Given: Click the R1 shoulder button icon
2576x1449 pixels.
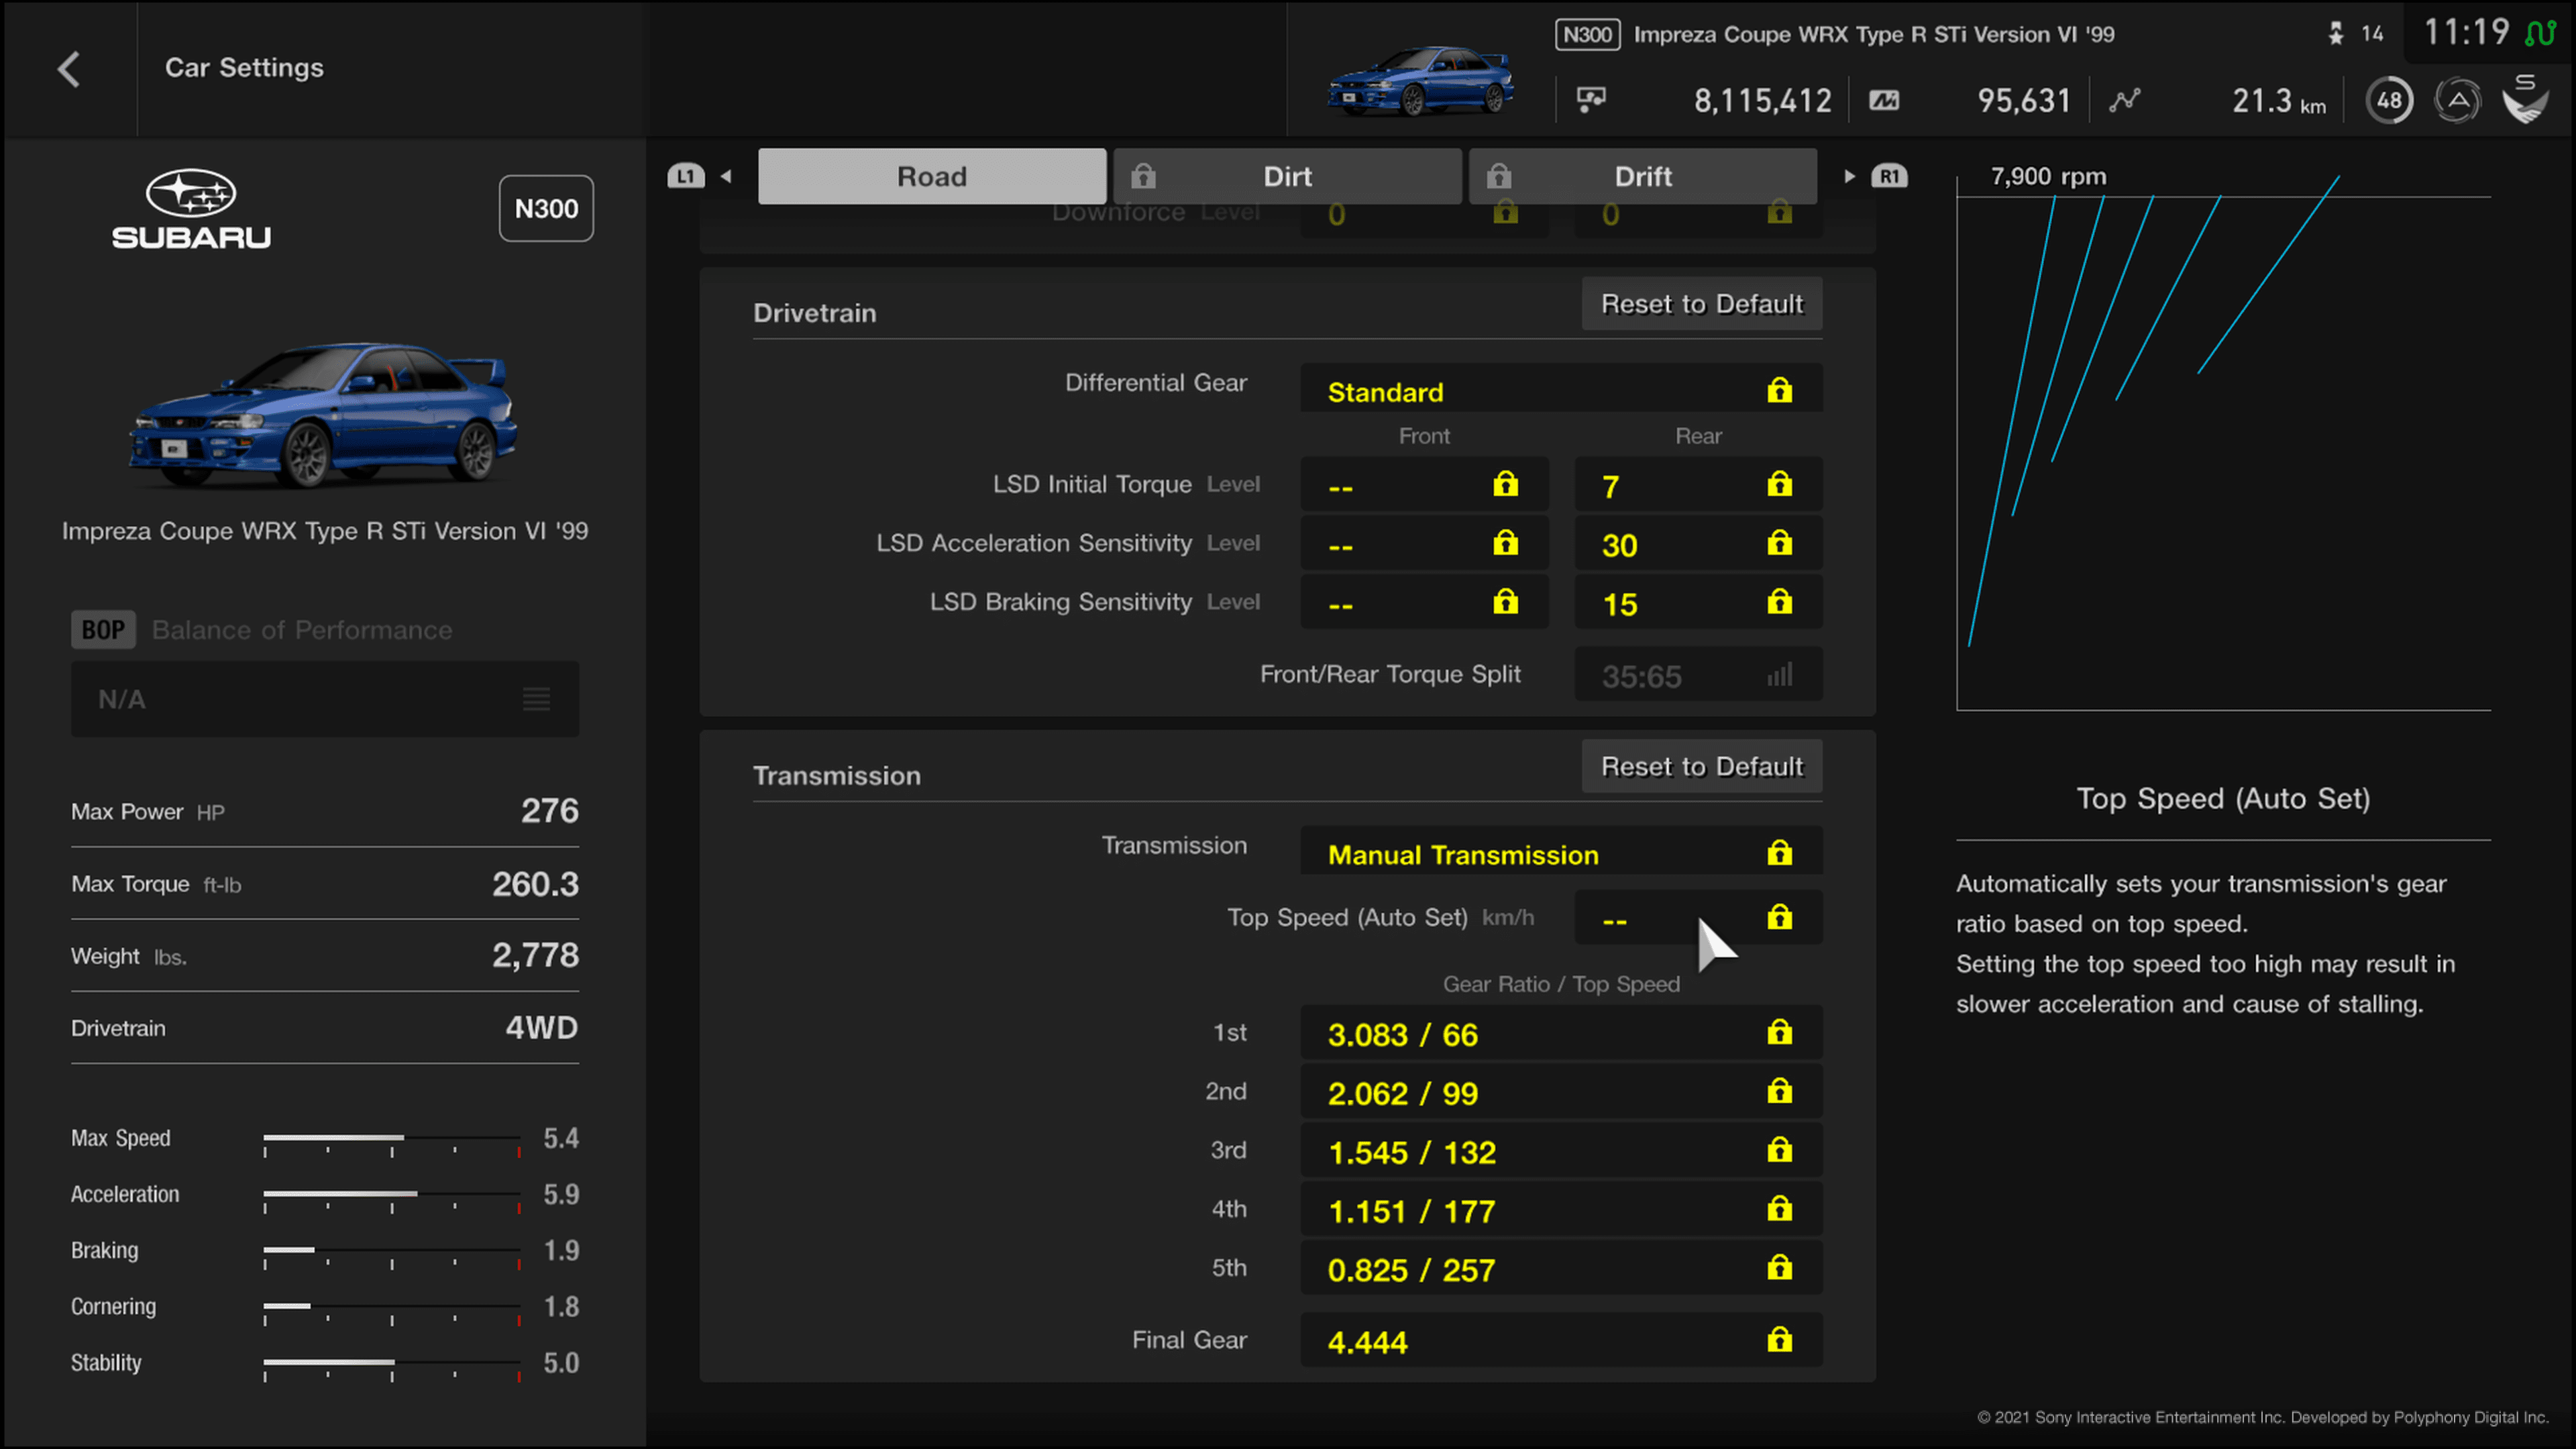Looking at the screenshot, I should pos(1889,177).
